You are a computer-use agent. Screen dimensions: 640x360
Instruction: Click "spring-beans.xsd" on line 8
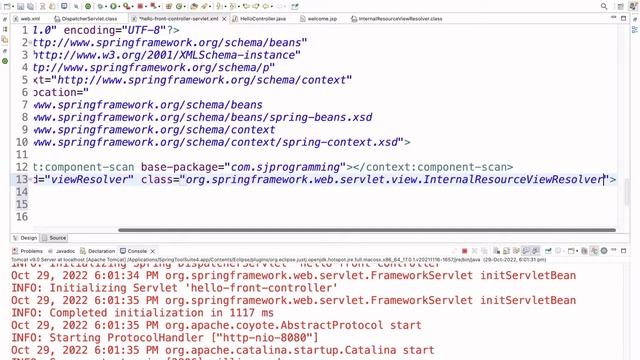320,118
